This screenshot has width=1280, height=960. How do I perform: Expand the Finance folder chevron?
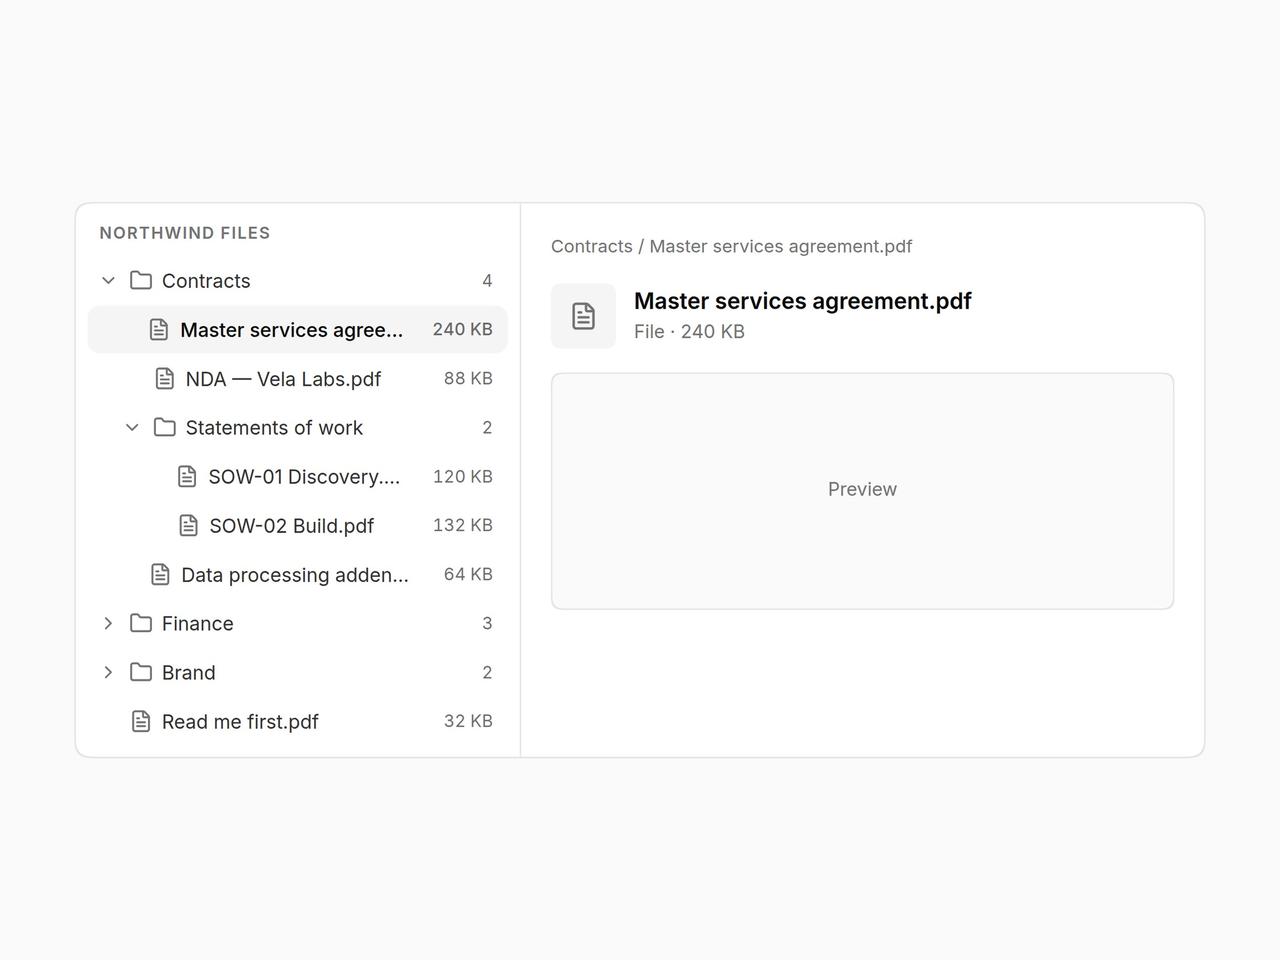tap(108, 624)
